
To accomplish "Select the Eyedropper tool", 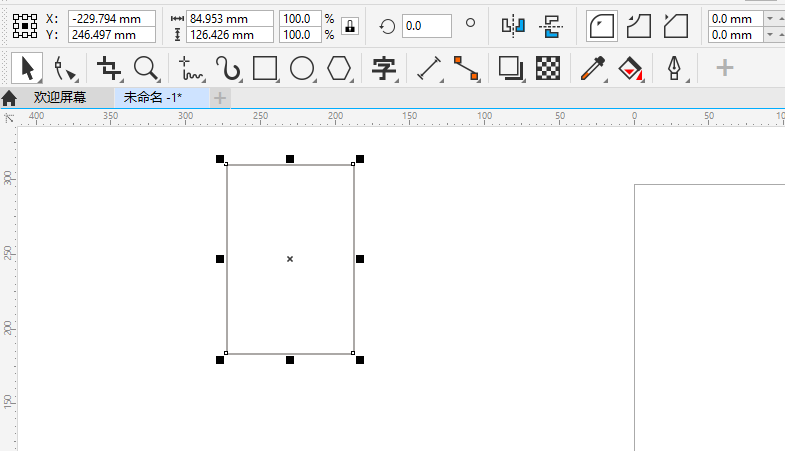I will coord(593,68).
